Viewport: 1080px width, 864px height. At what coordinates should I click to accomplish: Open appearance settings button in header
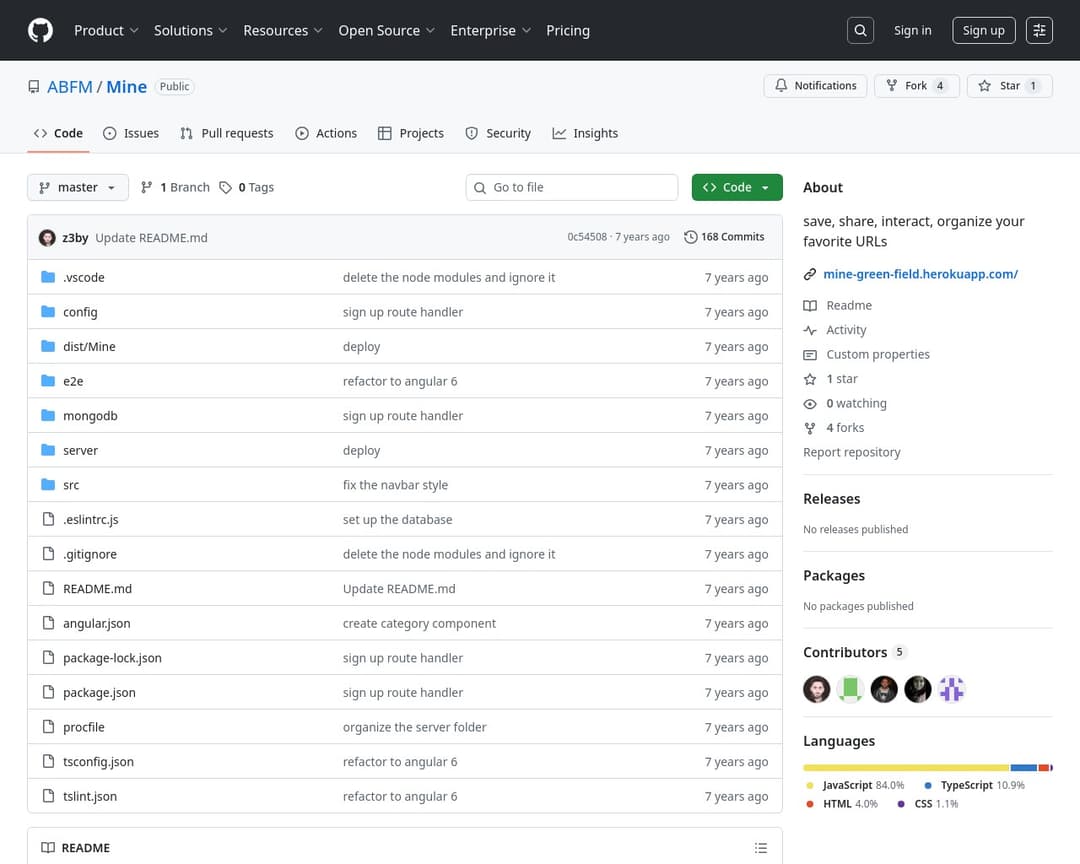1040,30
